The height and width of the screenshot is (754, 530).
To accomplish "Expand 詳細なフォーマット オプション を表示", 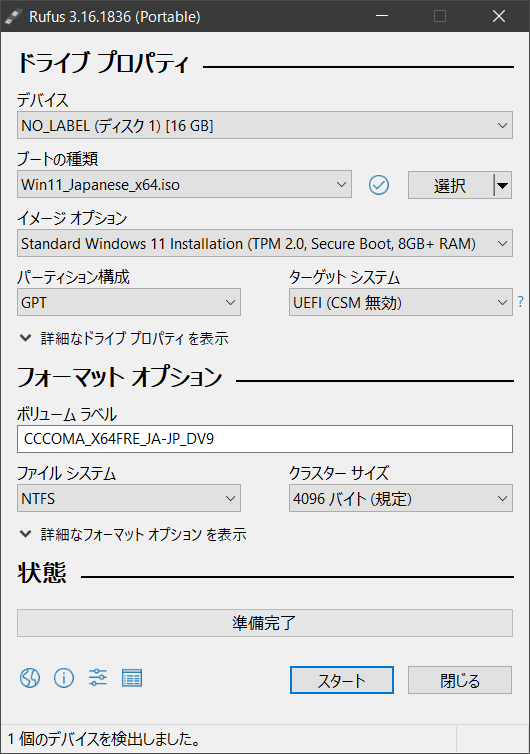I will pos(133,534).
